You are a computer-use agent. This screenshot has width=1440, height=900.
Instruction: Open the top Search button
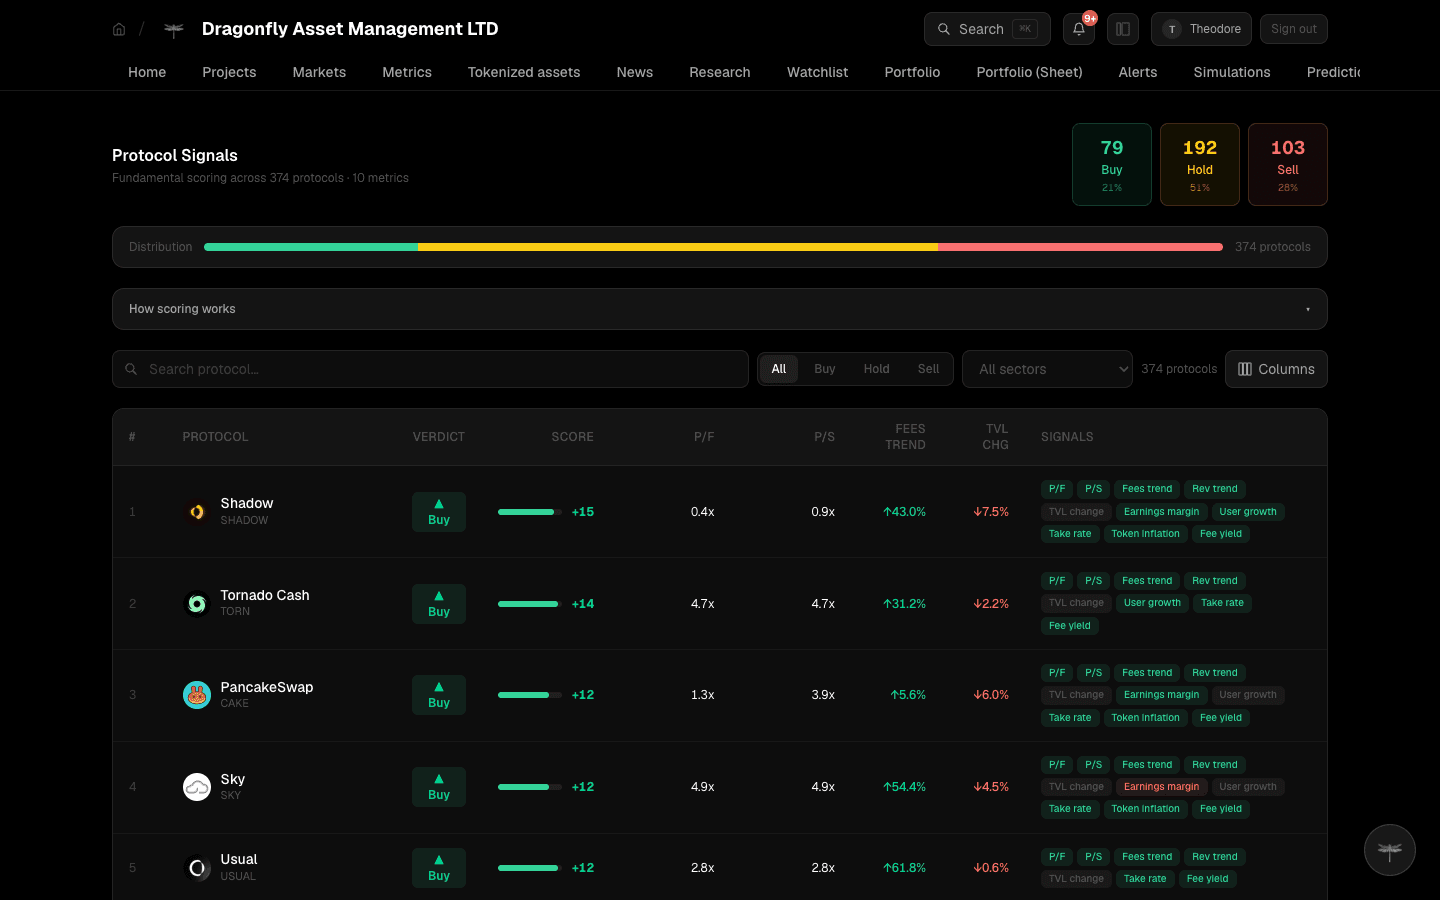[987, 29]
